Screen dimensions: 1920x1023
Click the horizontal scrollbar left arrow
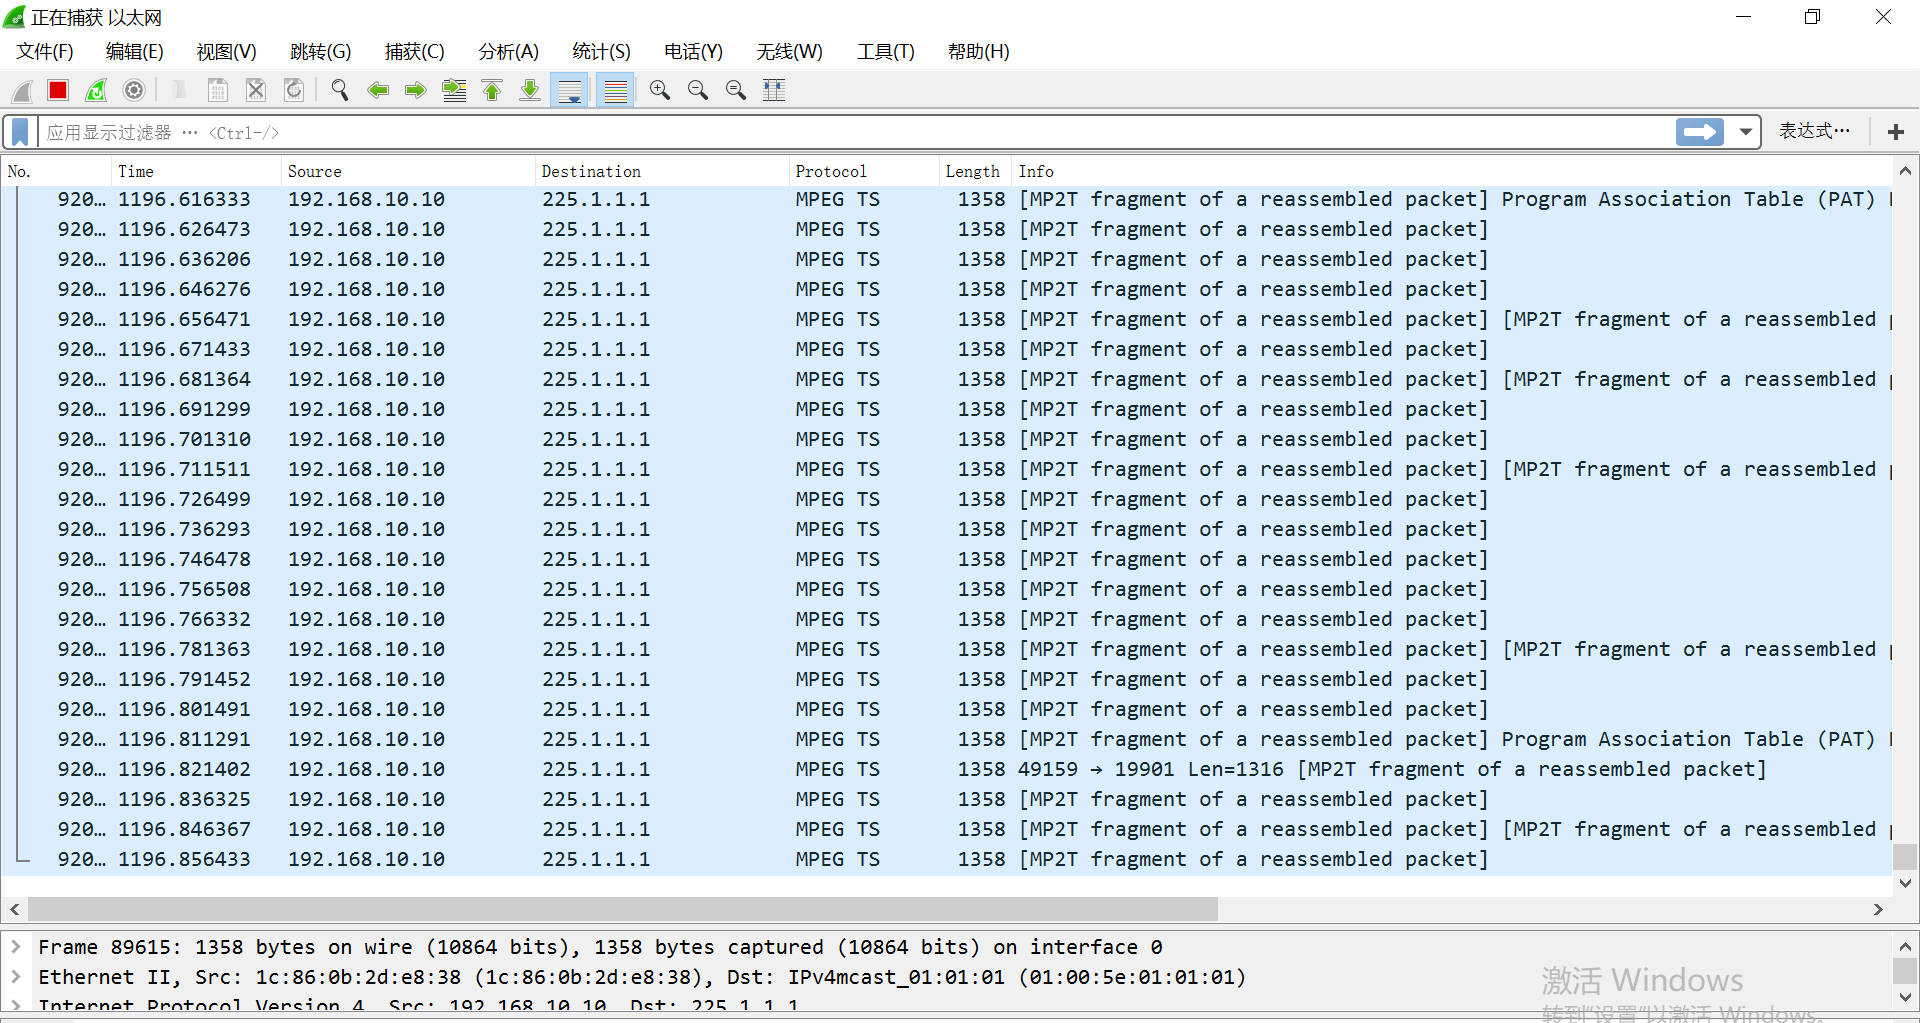pos(14,909)
